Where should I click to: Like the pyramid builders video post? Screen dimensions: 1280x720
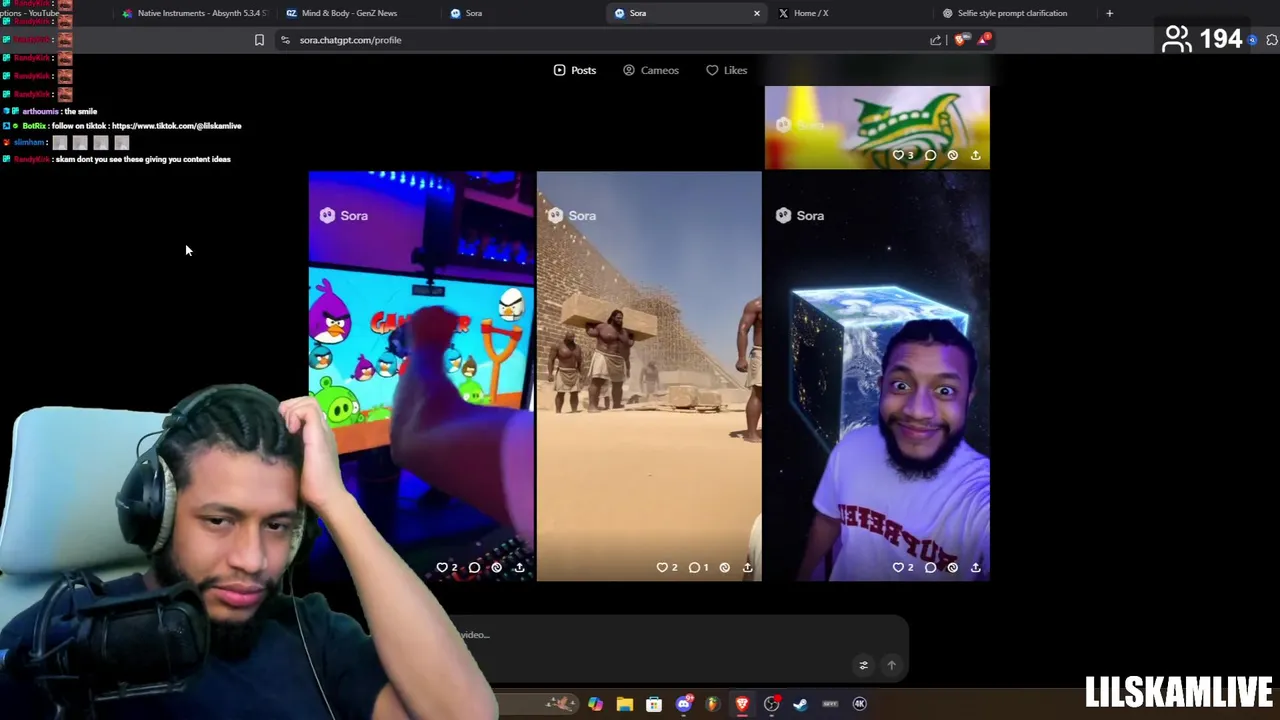coord(662,567)
